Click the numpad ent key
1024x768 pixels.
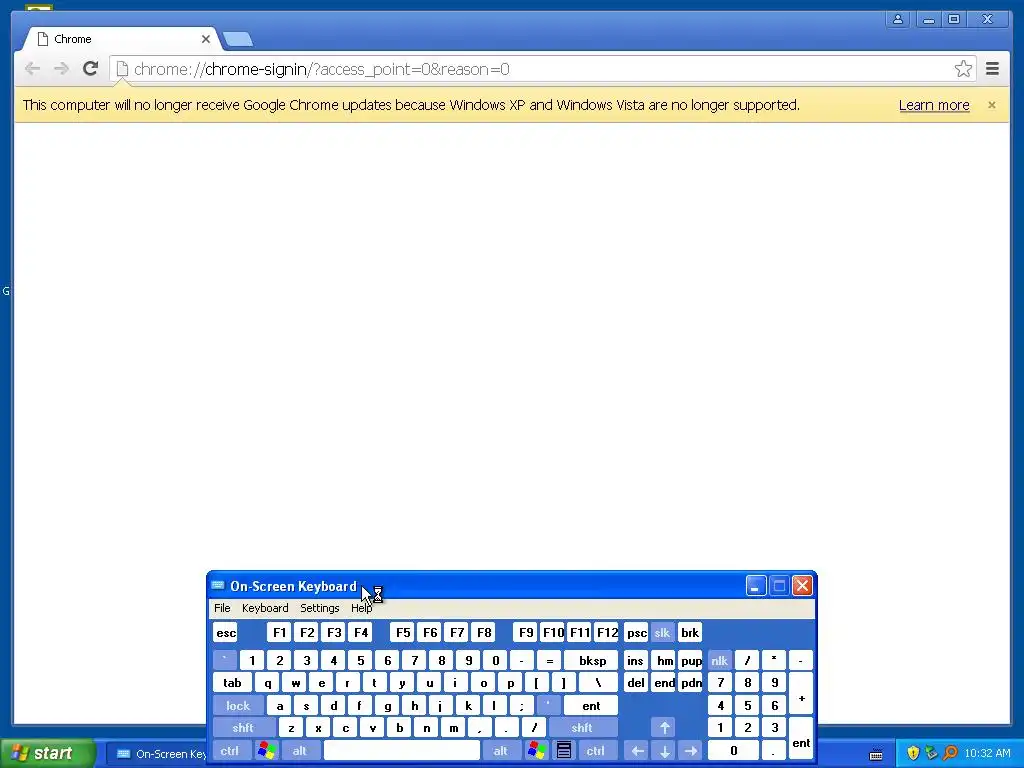pos(801,739)
